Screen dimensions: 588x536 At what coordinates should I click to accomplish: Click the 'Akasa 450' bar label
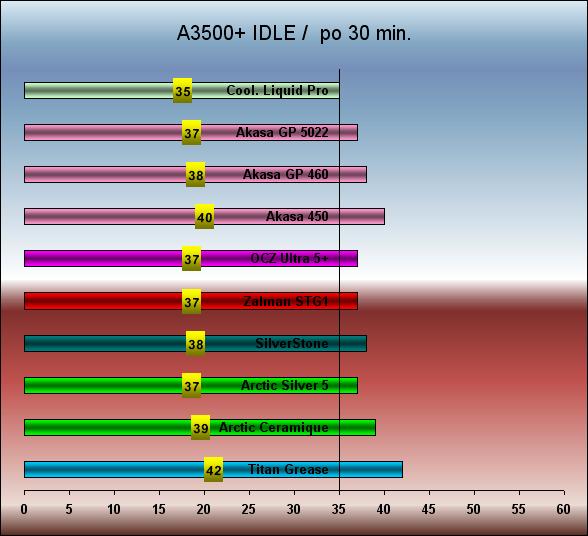click(x=297, y=216)
